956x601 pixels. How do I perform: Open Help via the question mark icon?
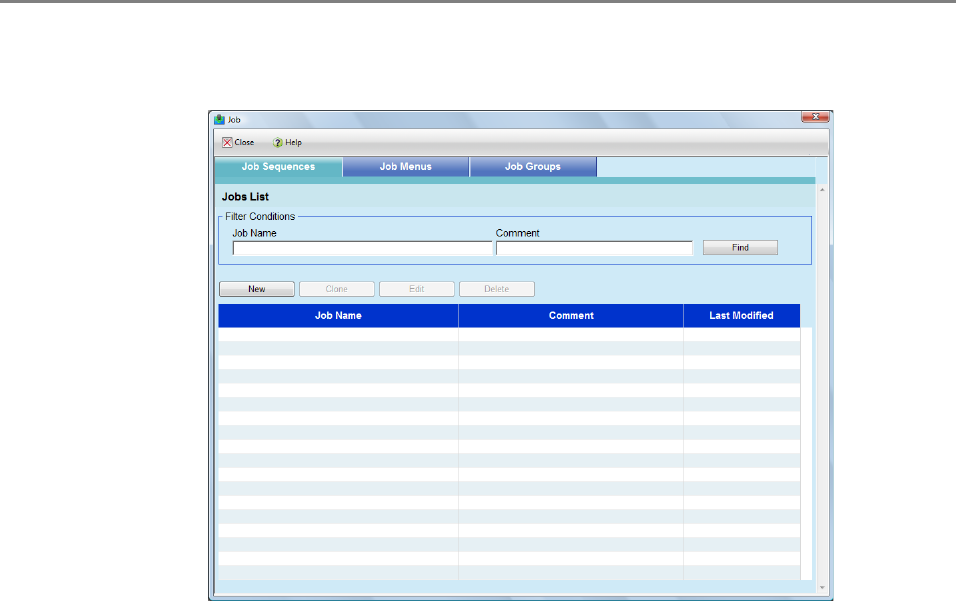[278, 143]
